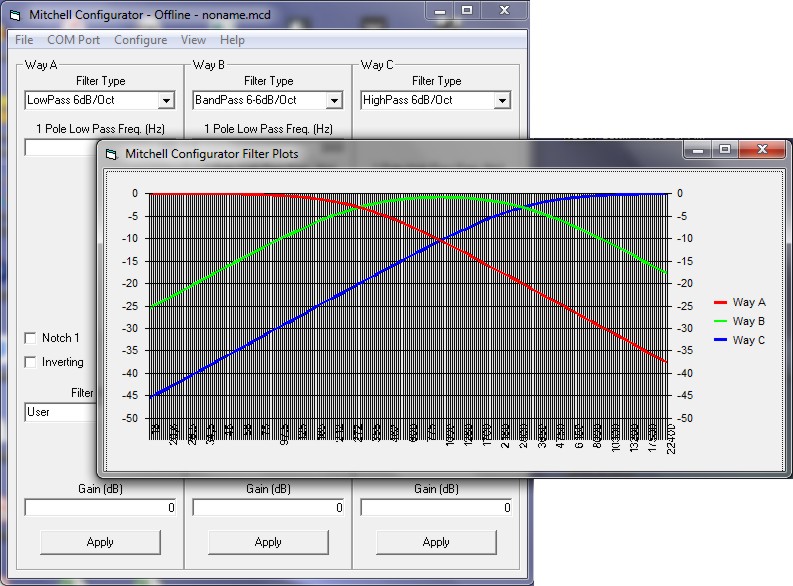Open the COM Port menu
Viewport: 793px width, 586px height.
tap(73, 40)
